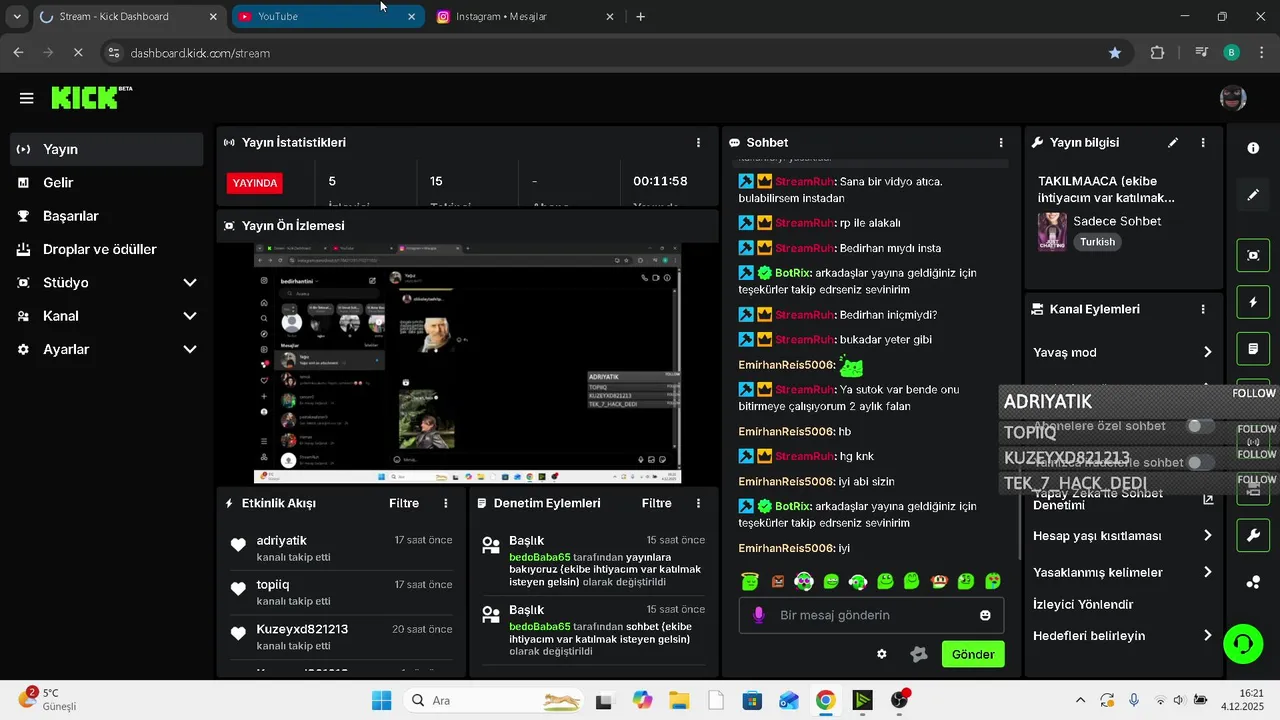Open the Yayın İstatistikleri options menu
The width and height of the screenshot is (1280, 720).
[698, 143]
